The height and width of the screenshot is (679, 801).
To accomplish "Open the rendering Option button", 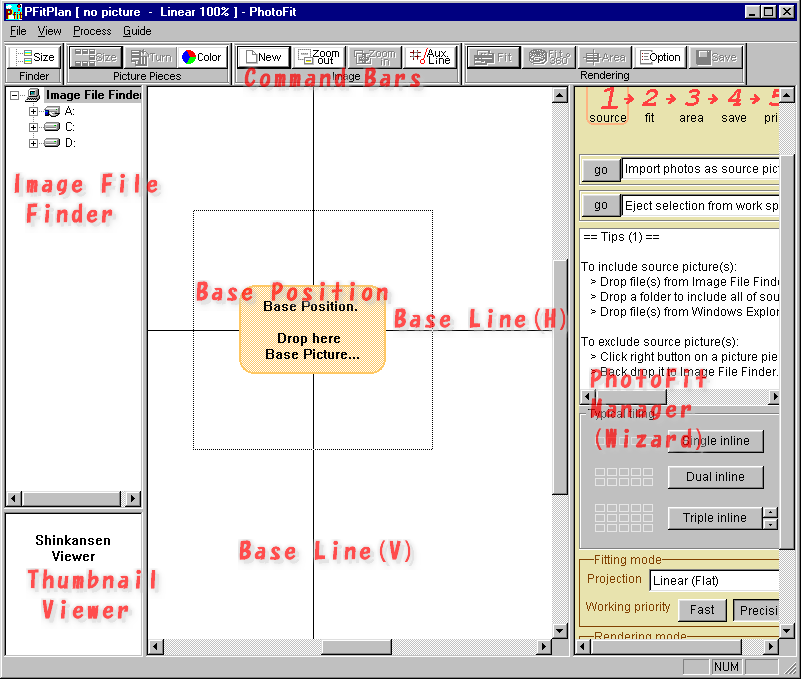I will click(661, 57).
